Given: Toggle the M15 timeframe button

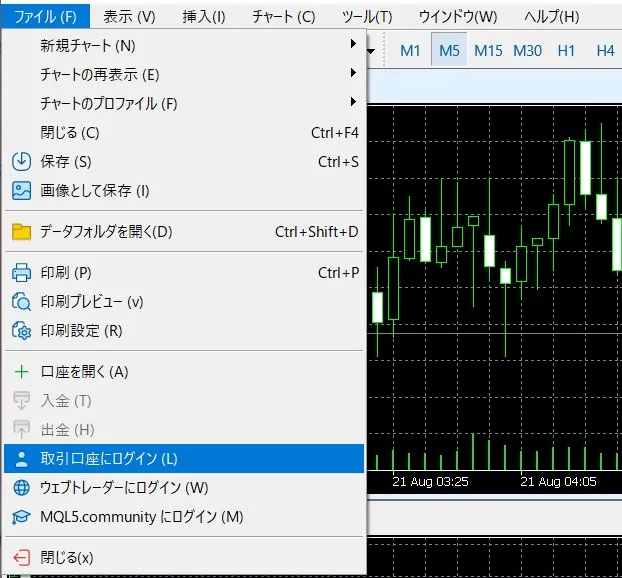Looking at the screenshot, I should (x=488, y=50).
